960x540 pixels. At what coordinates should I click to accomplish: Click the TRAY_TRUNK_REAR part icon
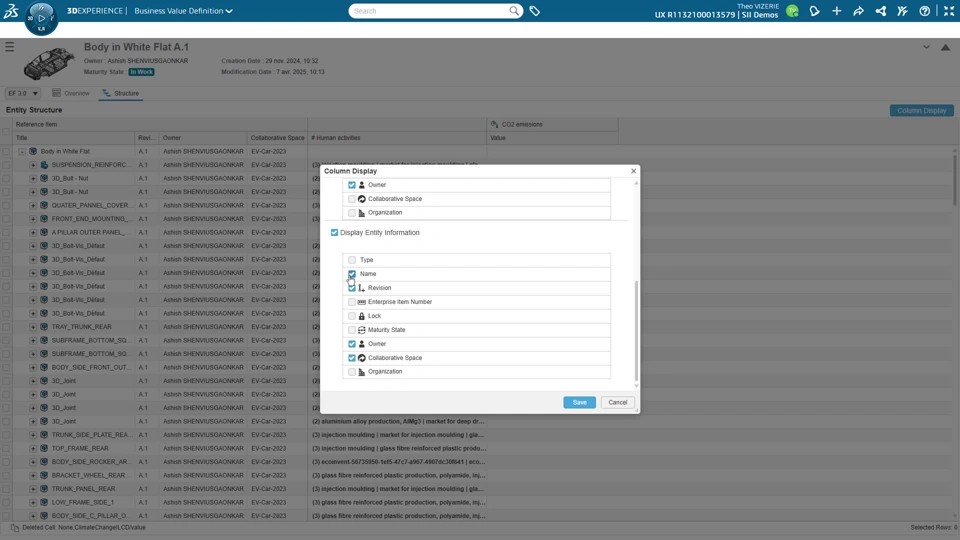coord(44,327)
